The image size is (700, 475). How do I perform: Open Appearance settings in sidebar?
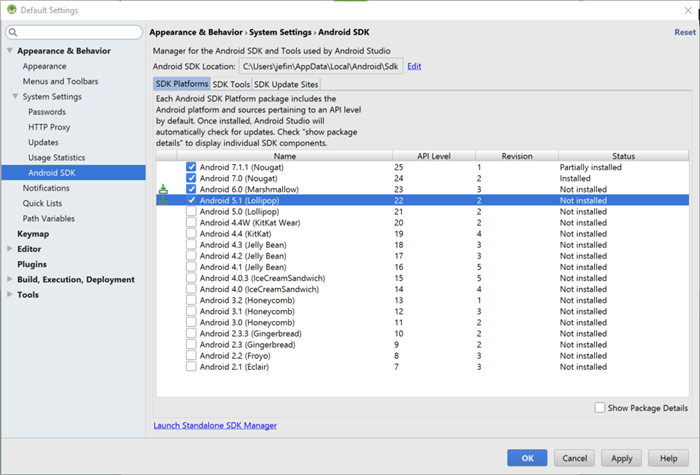pyautogui.click(x=45, y=66)
